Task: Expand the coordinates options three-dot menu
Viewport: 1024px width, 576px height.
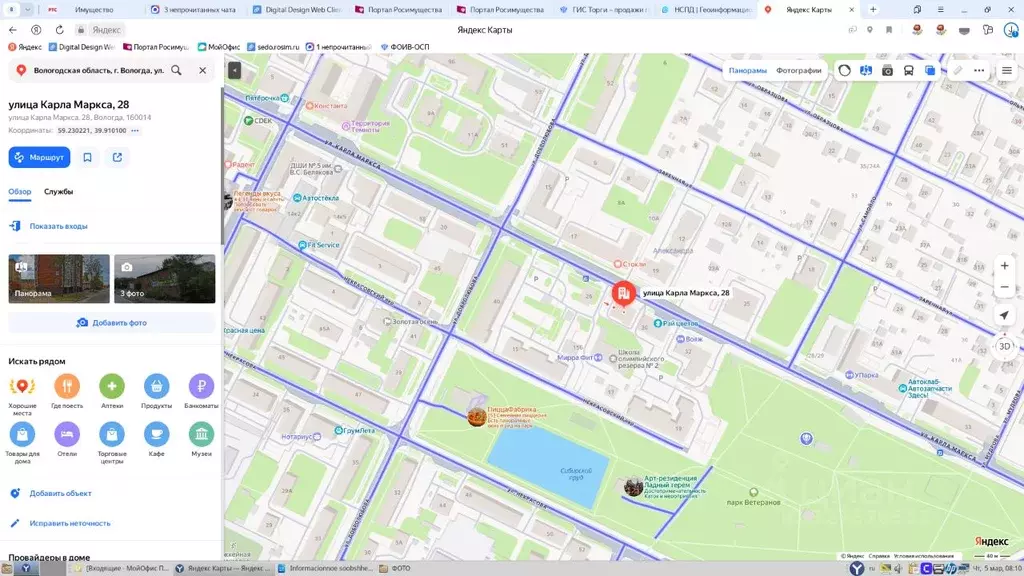Action: tap(135, 131)
